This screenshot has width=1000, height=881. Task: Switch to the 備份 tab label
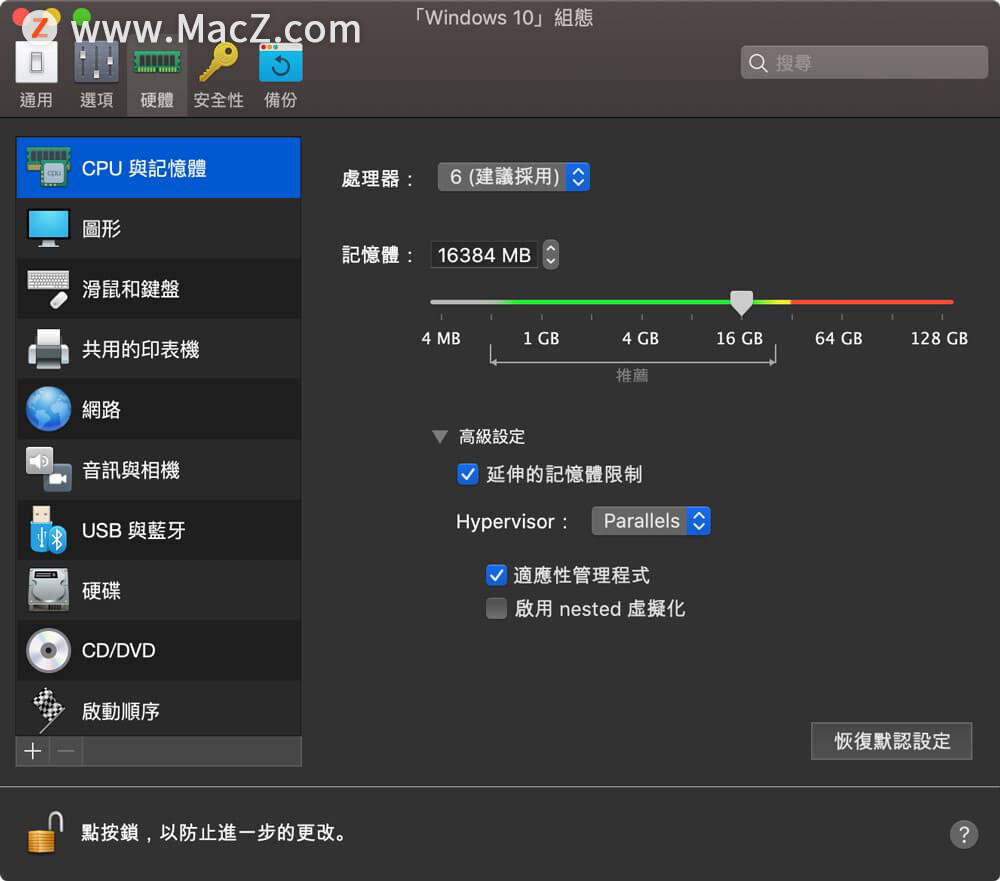point(281,100)
